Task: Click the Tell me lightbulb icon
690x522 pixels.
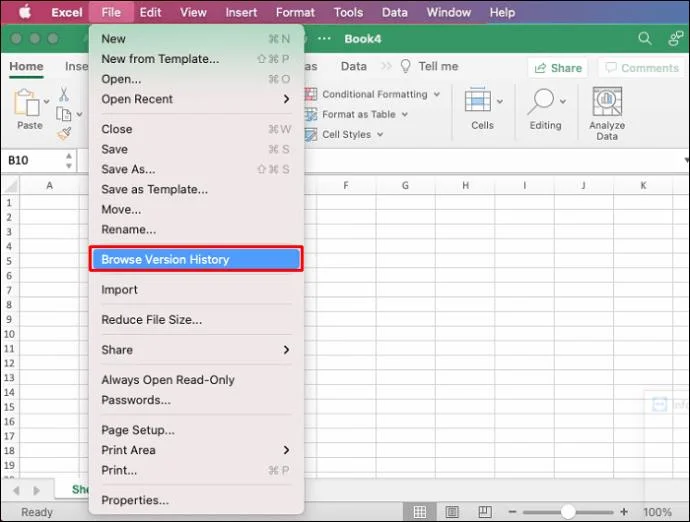Action: [x=405, y=66]
